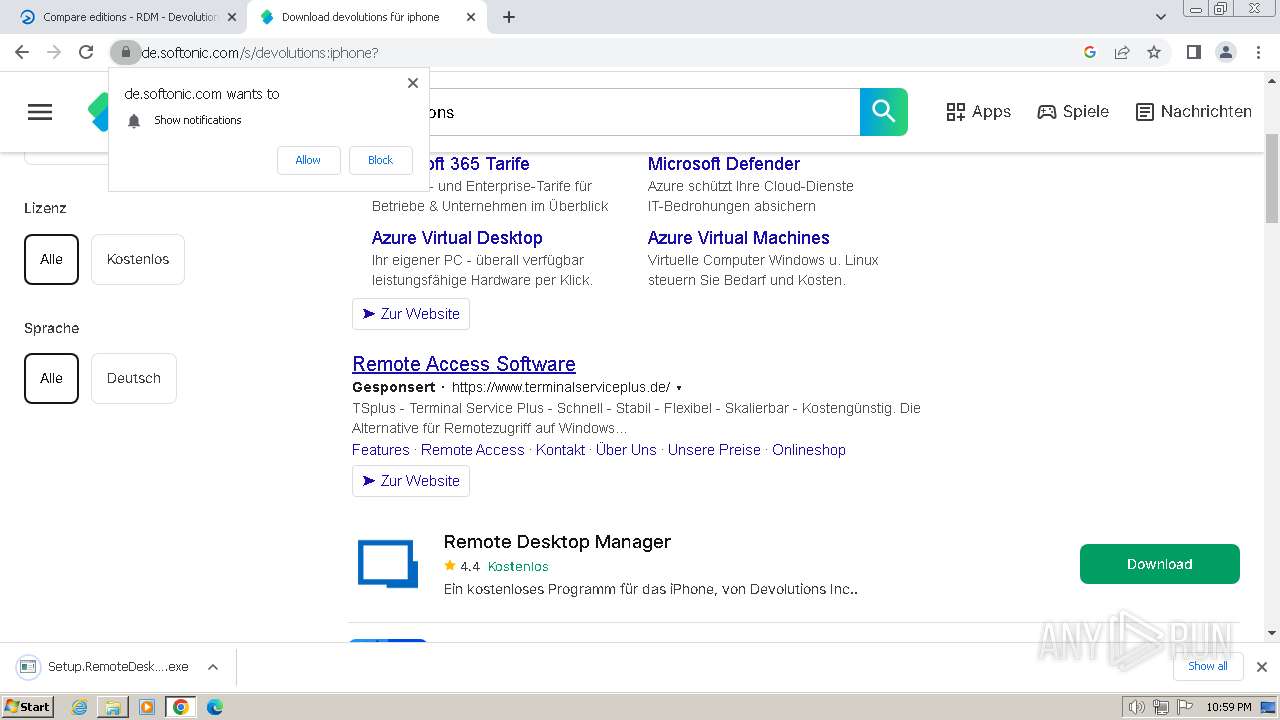Open the Chrome profile avatar
This screenshot has height=720, width=1280.
point(1225,52)
